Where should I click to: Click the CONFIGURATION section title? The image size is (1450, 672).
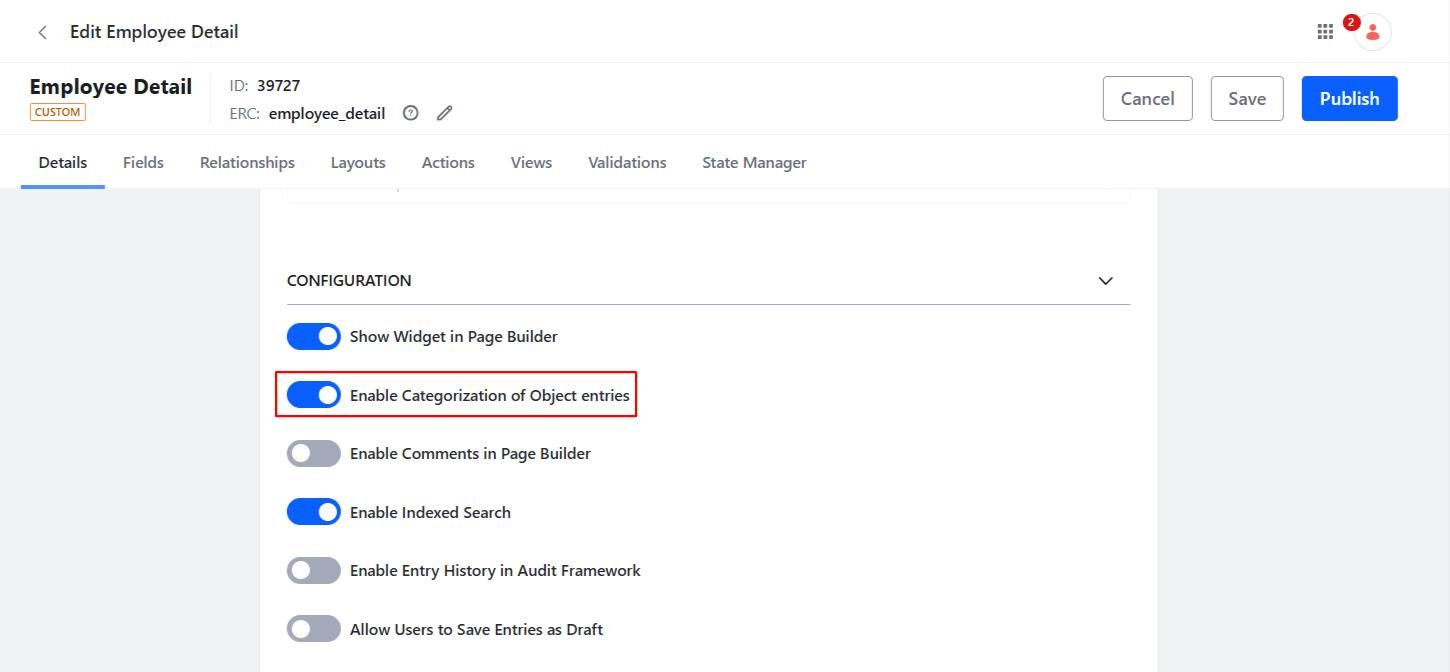pyautogui.click(x=349, y=281)
